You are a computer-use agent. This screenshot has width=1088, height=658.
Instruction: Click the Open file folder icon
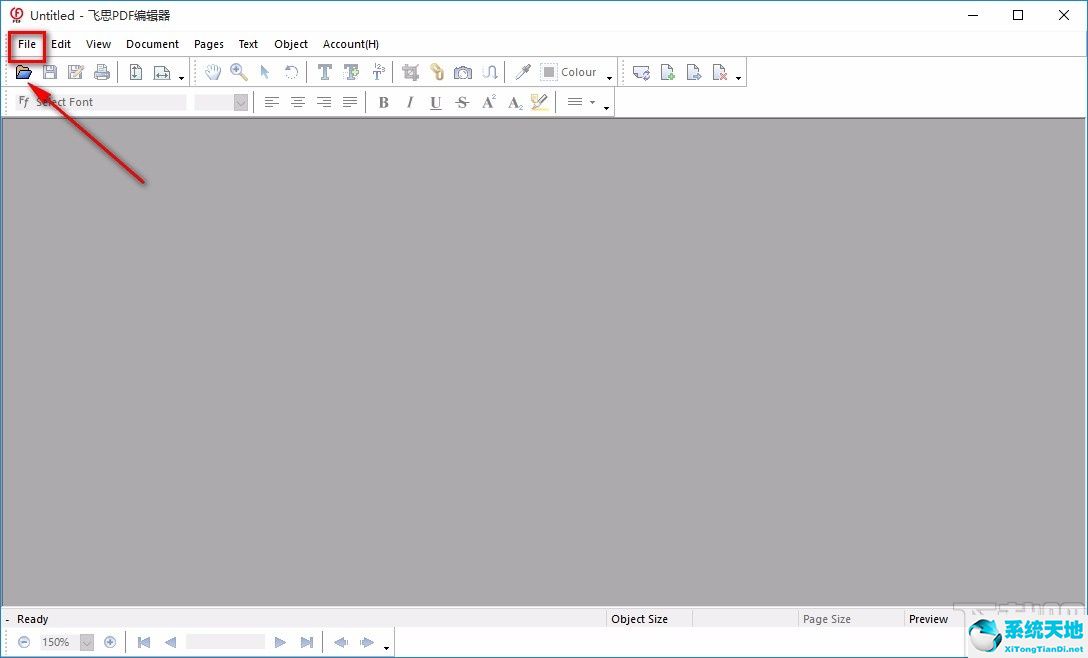24,72
